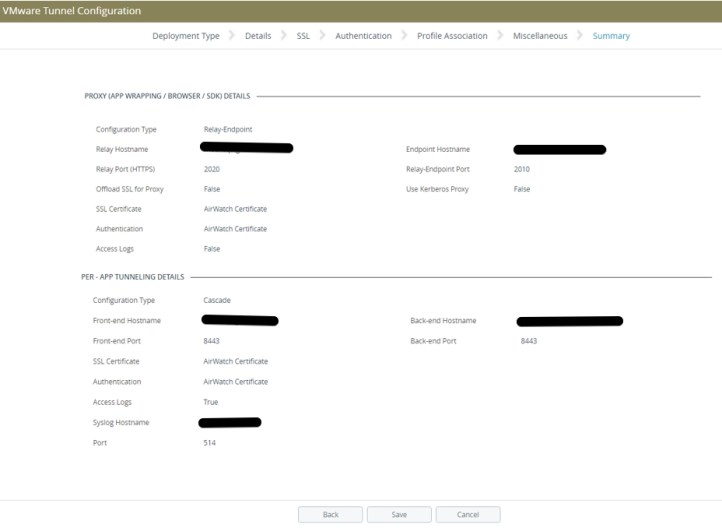Select the Profile Association step
Viewport: 722px width, 528px height.
[x=452, y=36]
